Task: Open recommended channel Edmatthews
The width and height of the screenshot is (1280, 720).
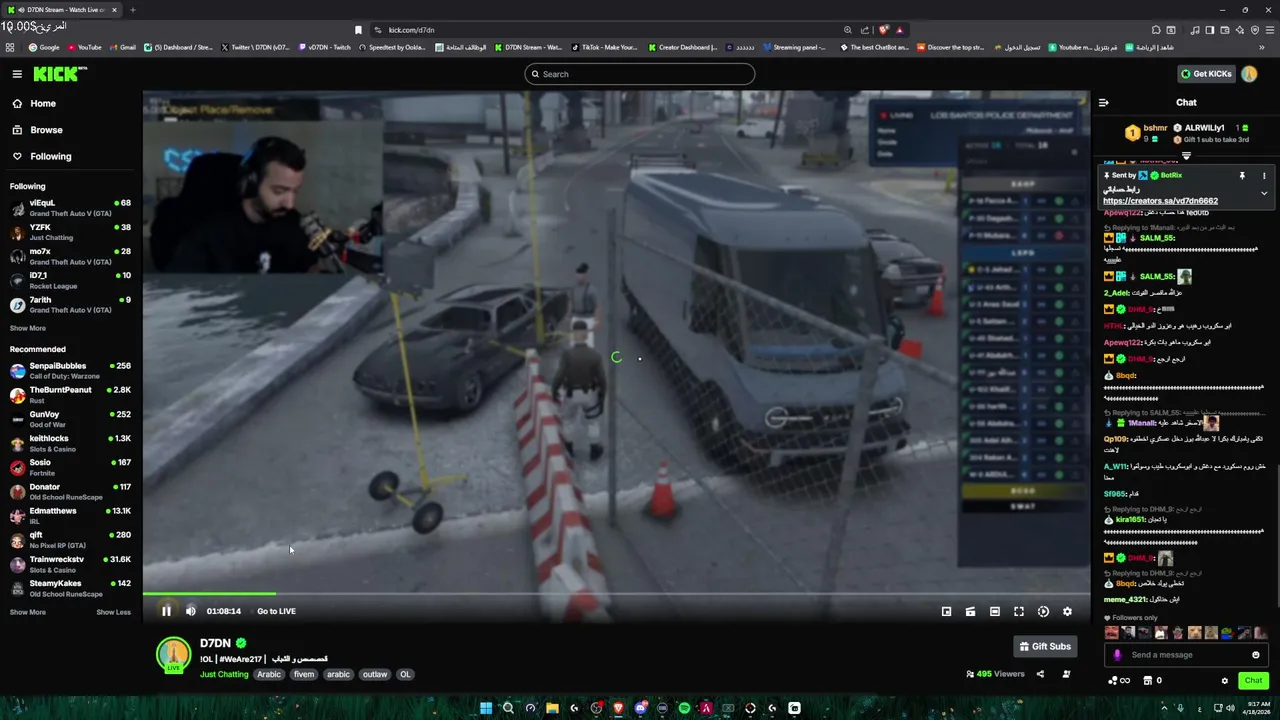Action: 70,515
